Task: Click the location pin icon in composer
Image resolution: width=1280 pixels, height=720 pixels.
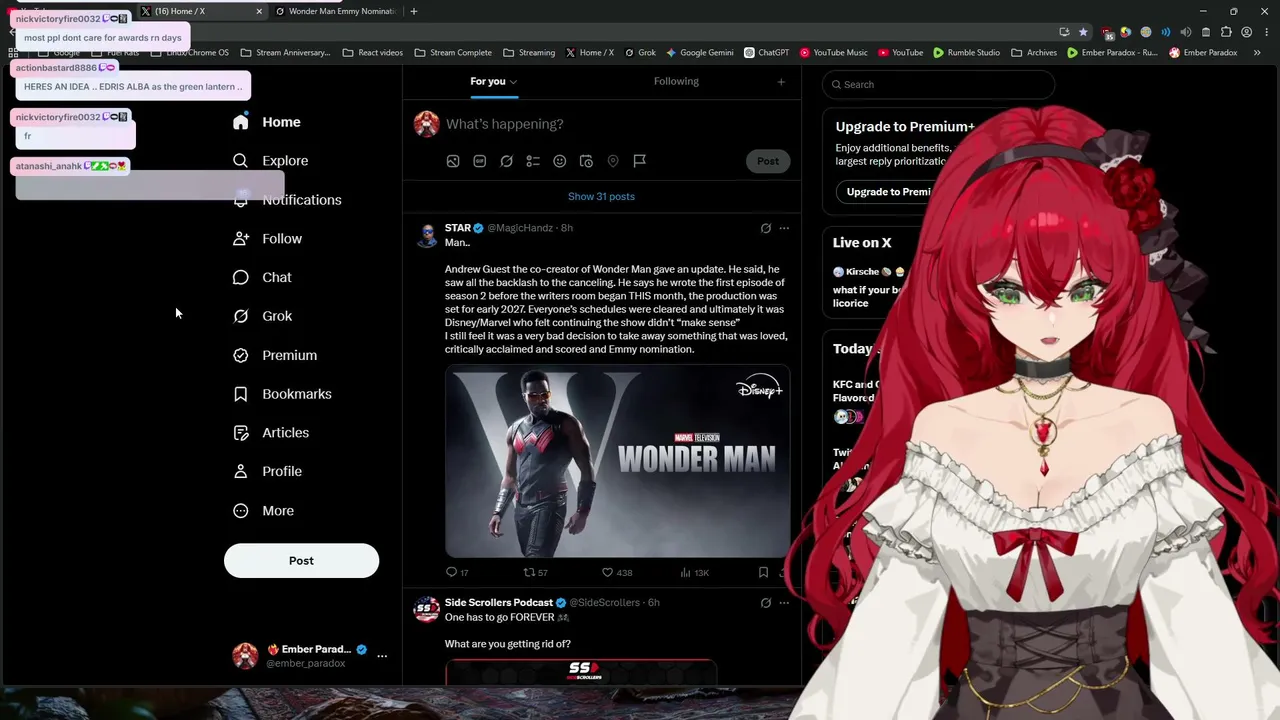Action: (613, 161)
